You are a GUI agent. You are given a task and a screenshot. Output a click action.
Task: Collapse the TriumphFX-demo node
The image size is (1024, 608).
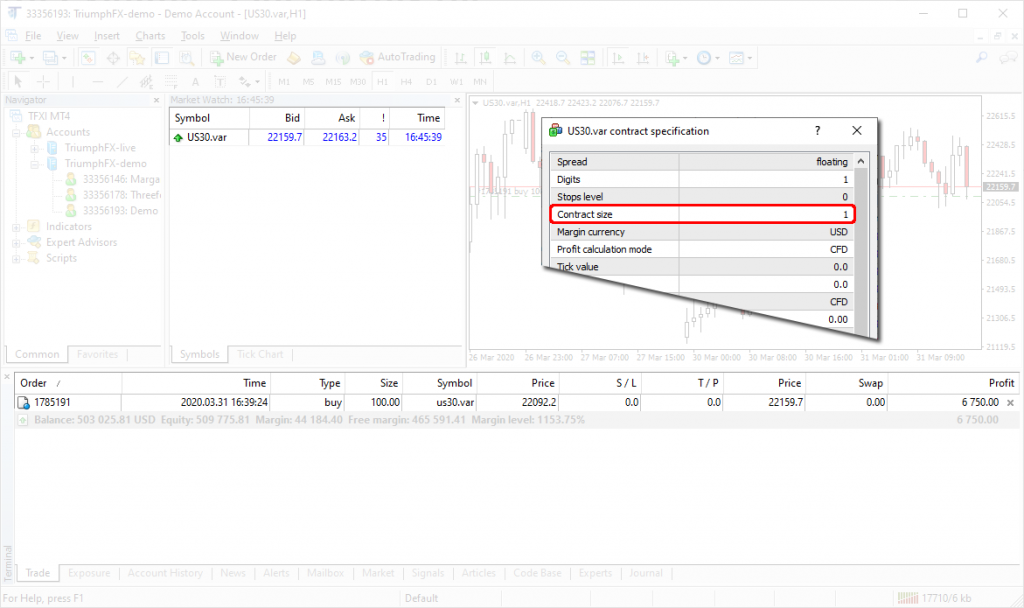coord(34,164)
